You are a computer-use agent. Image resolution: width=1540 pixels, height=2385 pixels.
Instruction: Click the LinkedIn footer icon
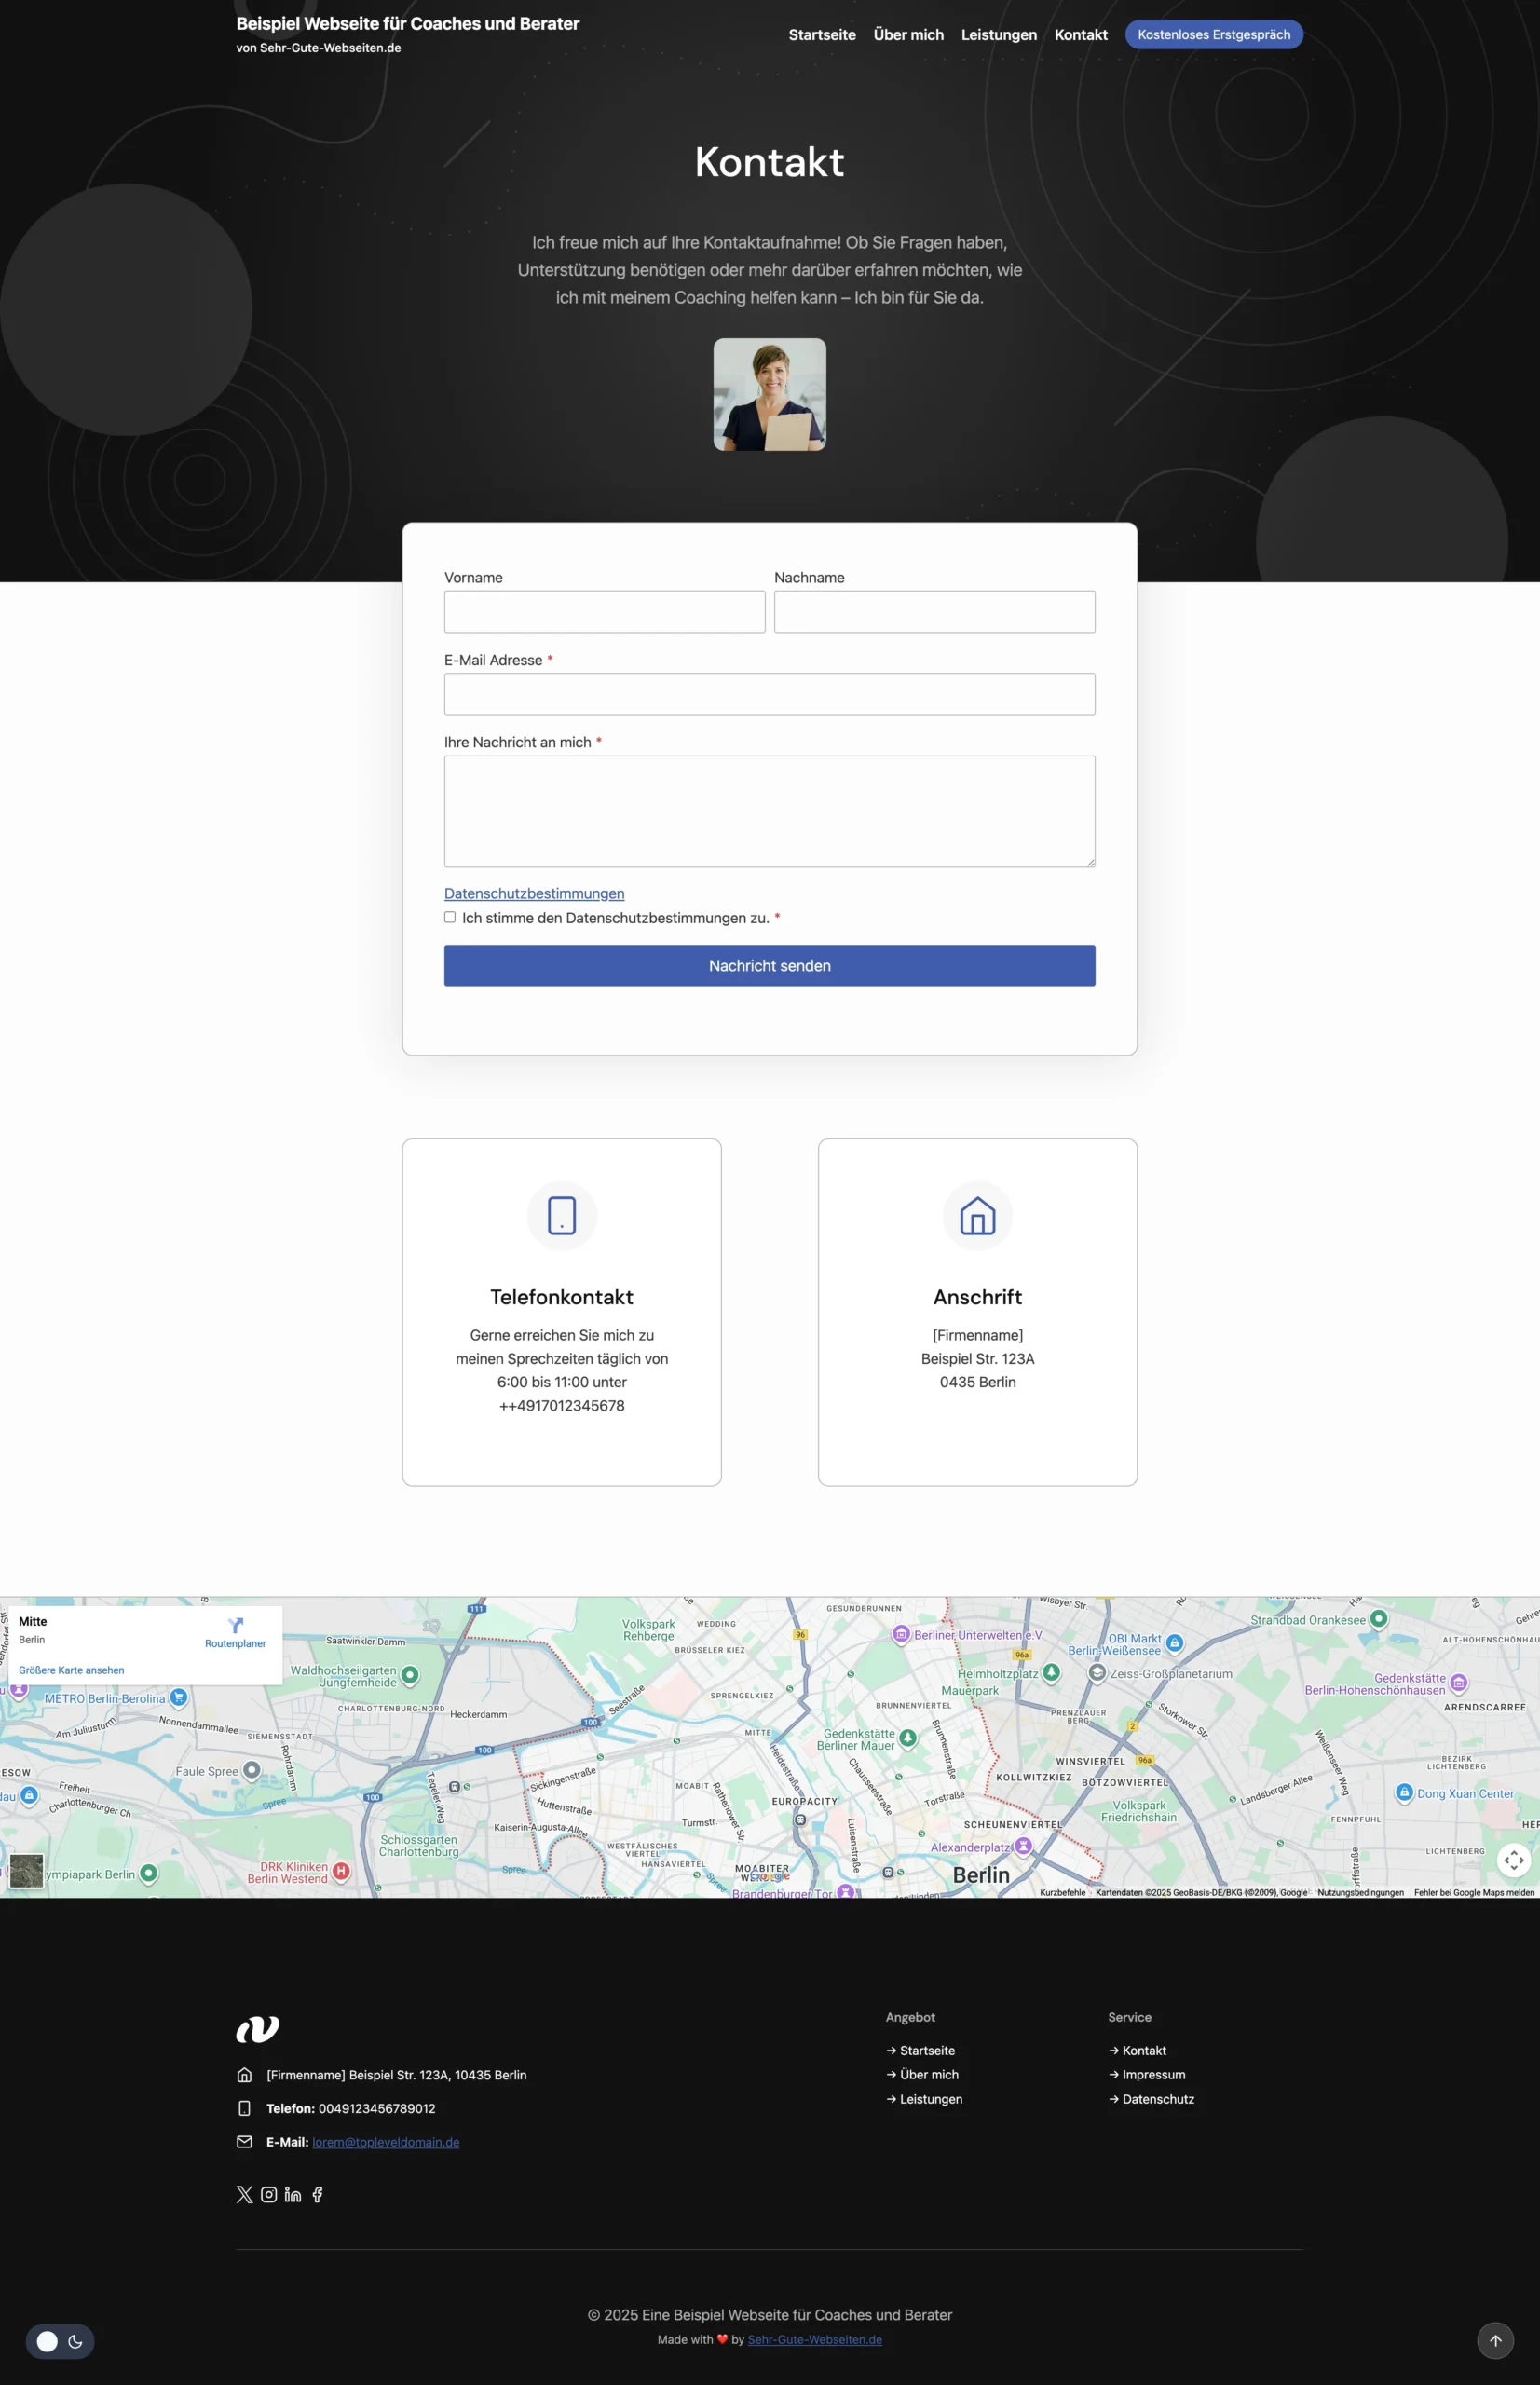[x=293, y=2194]
